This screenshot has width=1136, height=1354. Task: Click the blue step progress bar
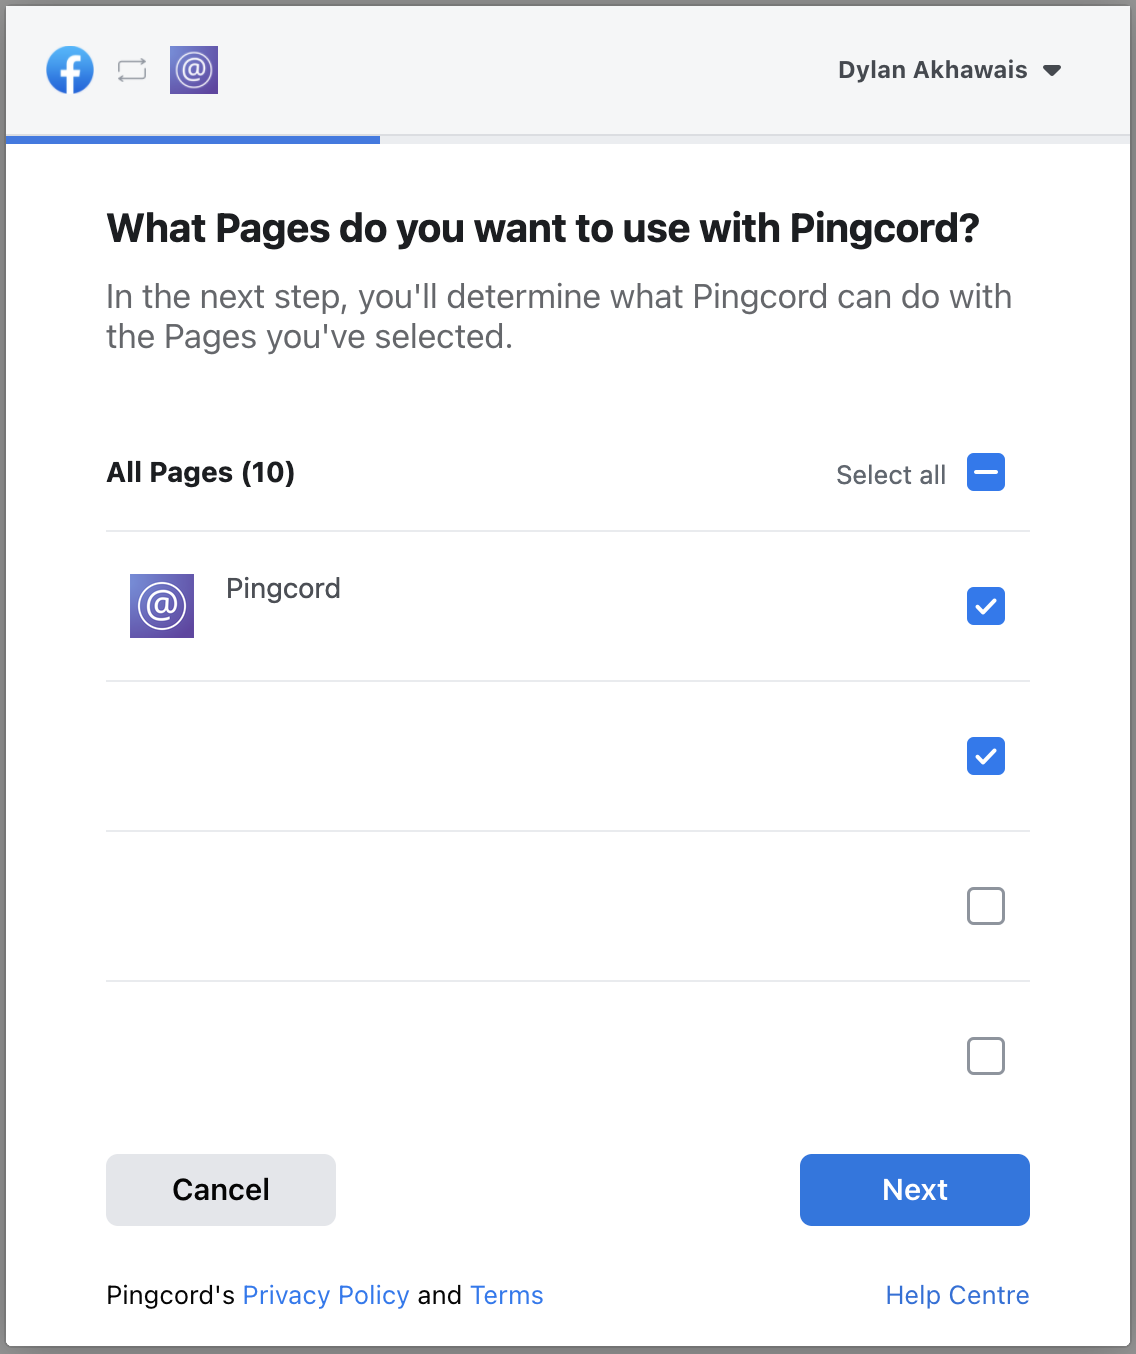click(x=193, y=140)
